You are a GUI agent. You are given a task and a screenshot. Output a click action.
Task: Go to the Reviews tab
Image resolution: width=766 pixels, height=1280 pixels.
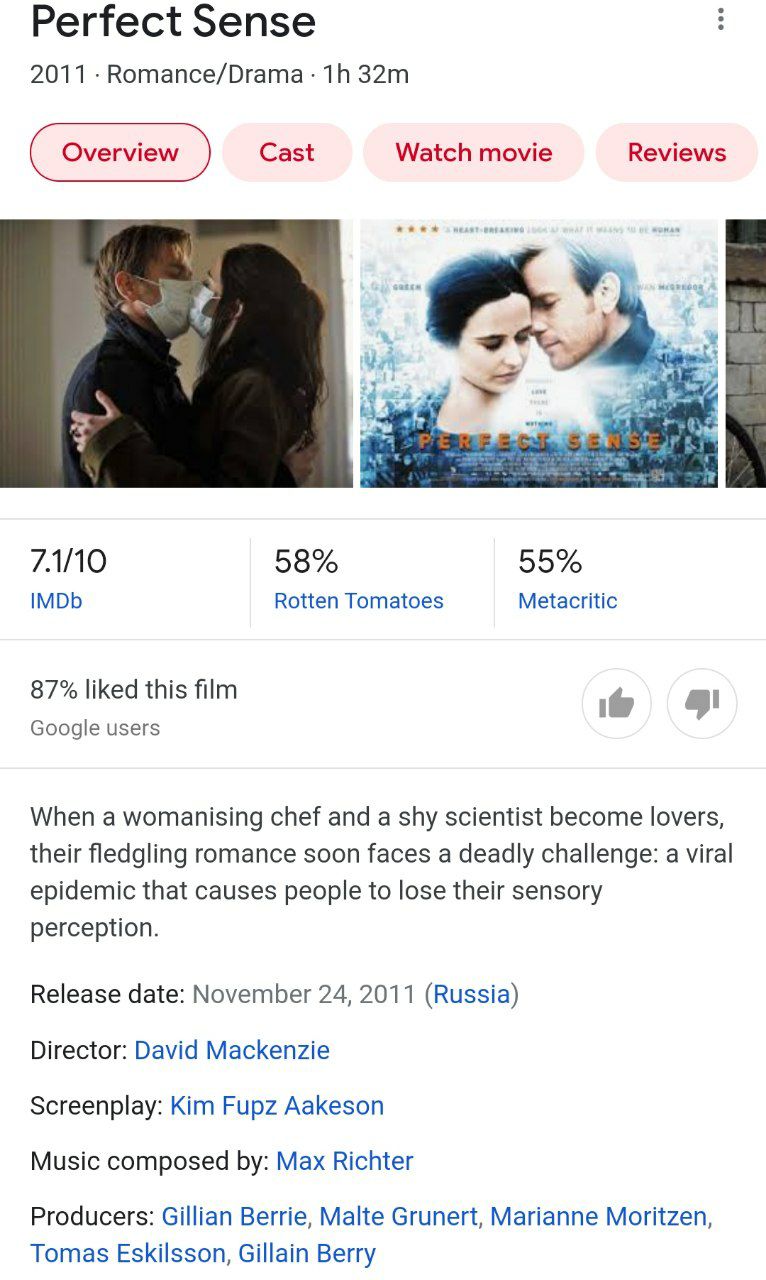(677, 152)
